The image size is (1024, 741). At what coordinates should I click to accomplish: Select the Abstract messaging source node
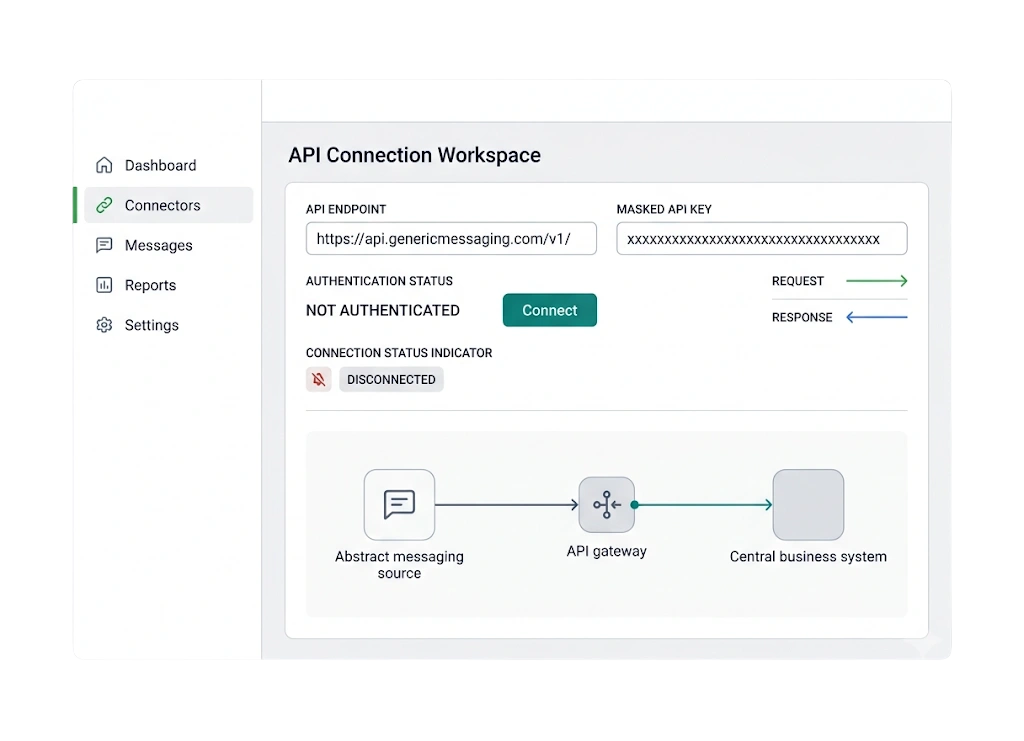(x=399, y=505)
